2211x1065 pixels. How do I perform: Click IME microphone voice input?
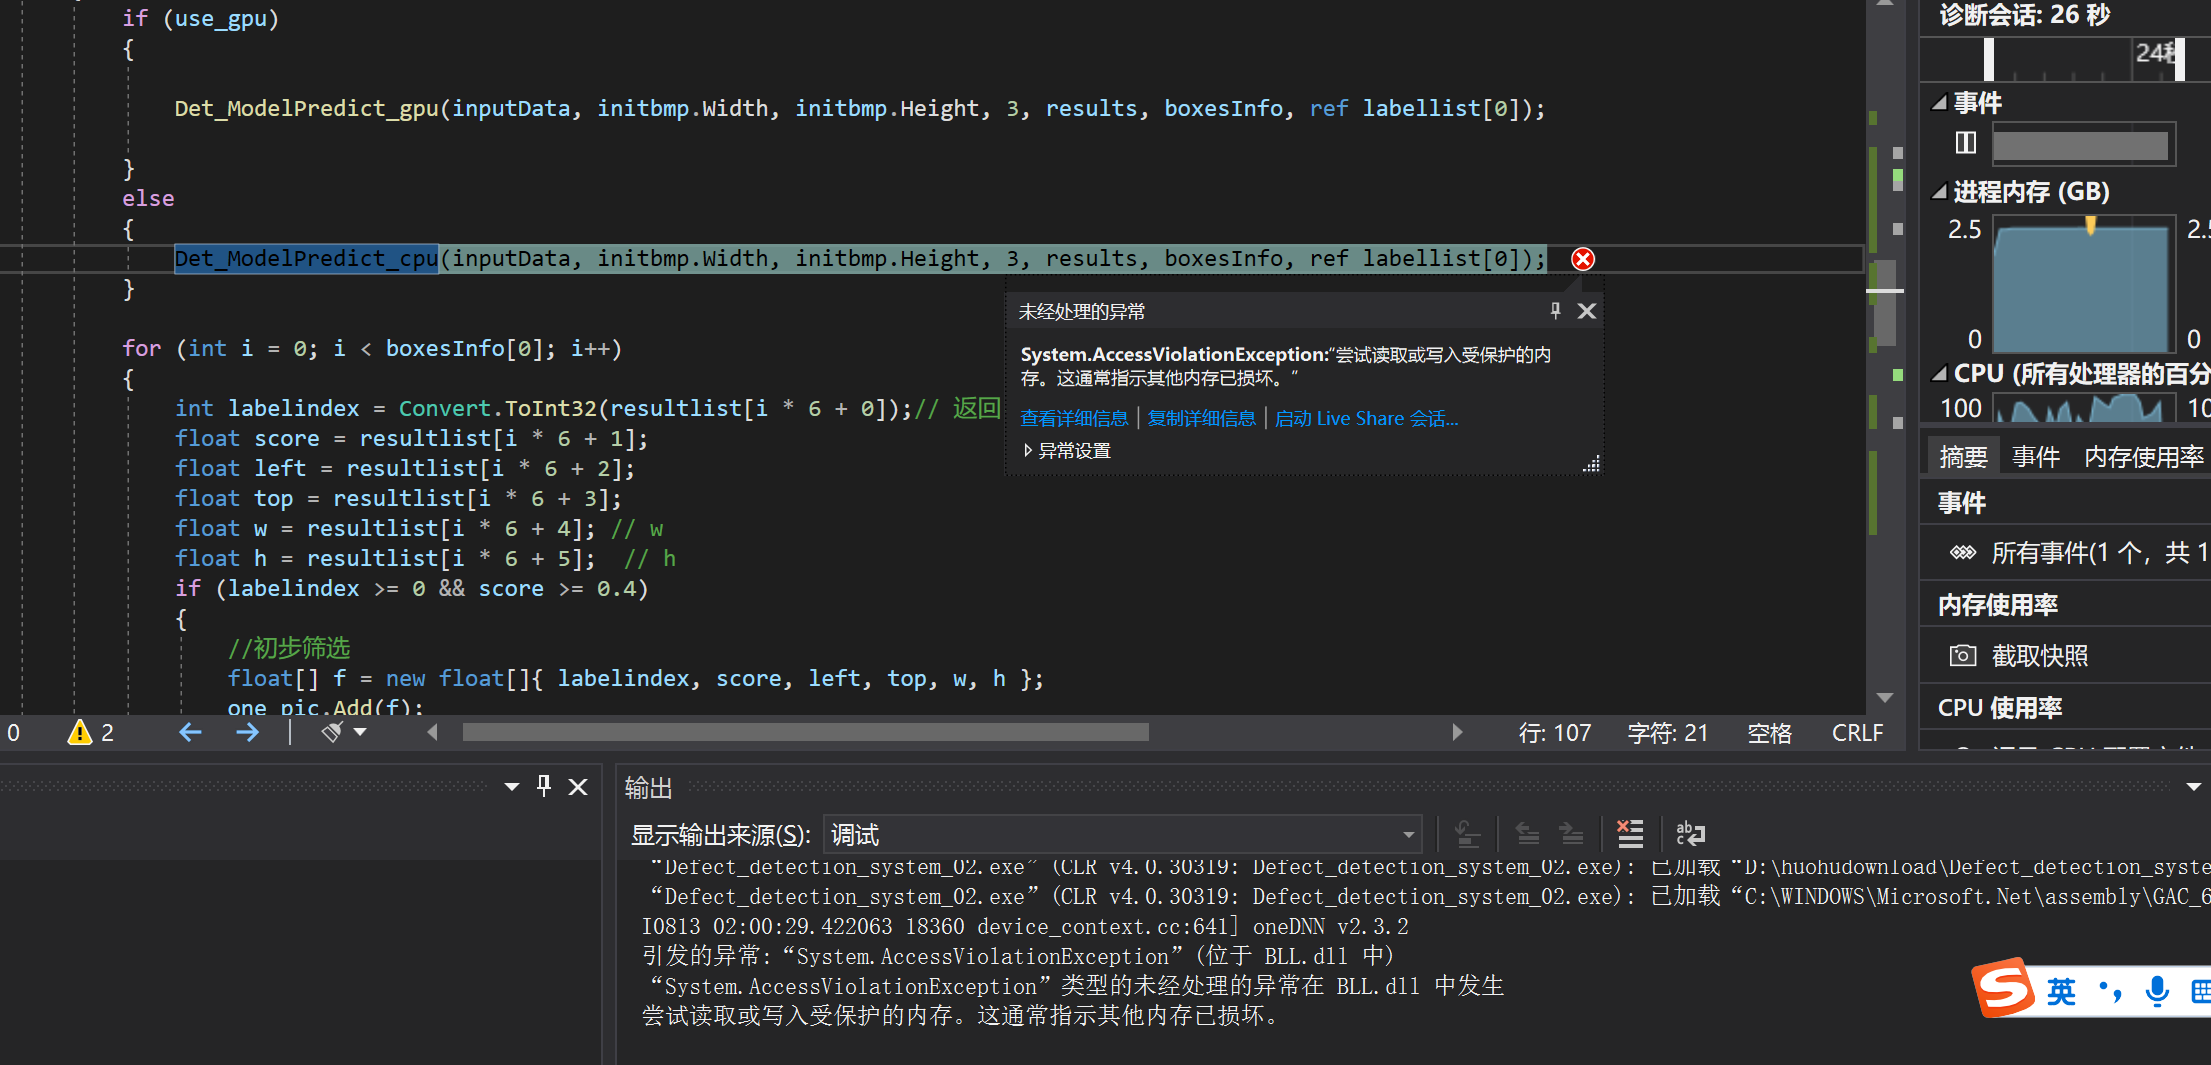[x=2157, y=992]
